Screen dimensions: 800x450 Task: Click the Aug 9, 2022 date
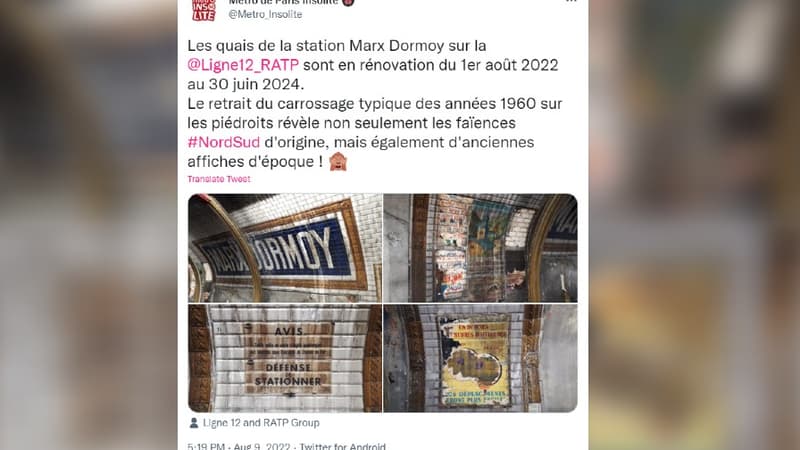pyautogui.click(x=262, y=446)
